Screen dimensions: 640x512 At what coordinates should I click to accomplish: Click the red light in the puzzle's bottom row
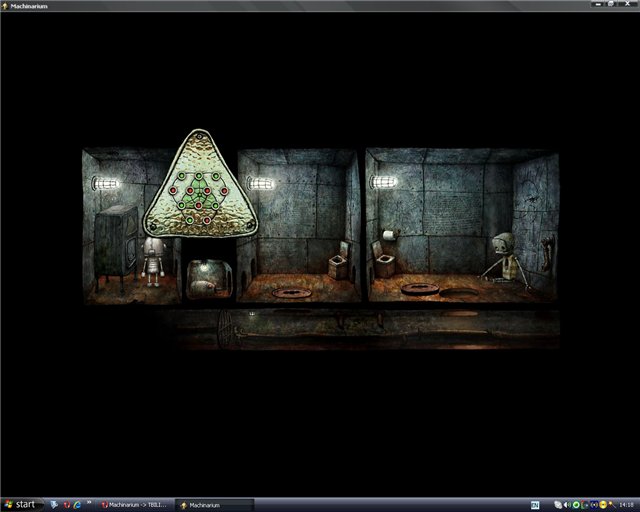point(207,220)
